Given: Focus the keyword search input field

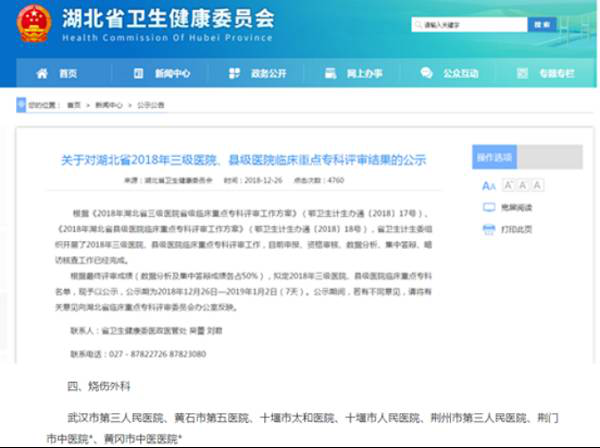Looking at the screenshot, I should (x=470, y=25).
